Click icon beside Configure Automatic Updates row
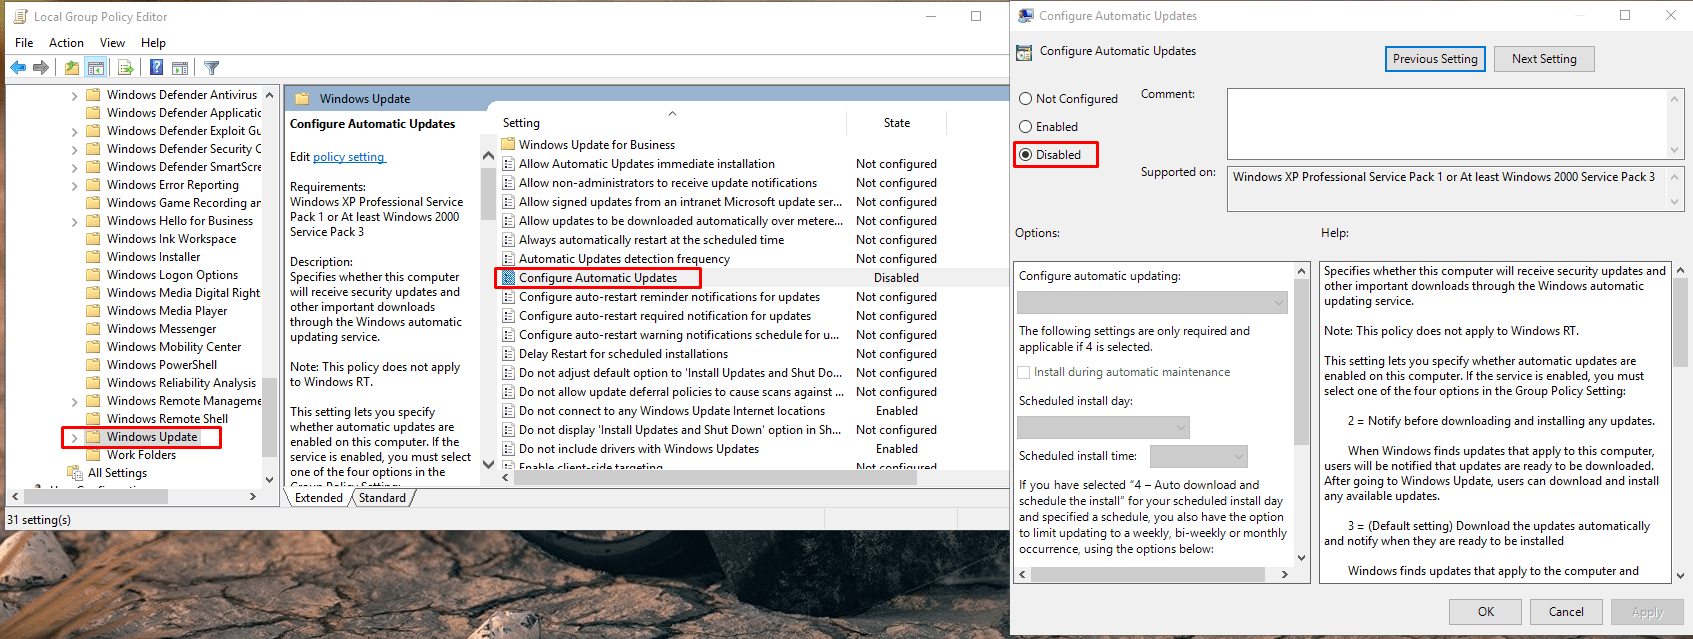This screenshot has width=1693, height=639. (509, 278)
